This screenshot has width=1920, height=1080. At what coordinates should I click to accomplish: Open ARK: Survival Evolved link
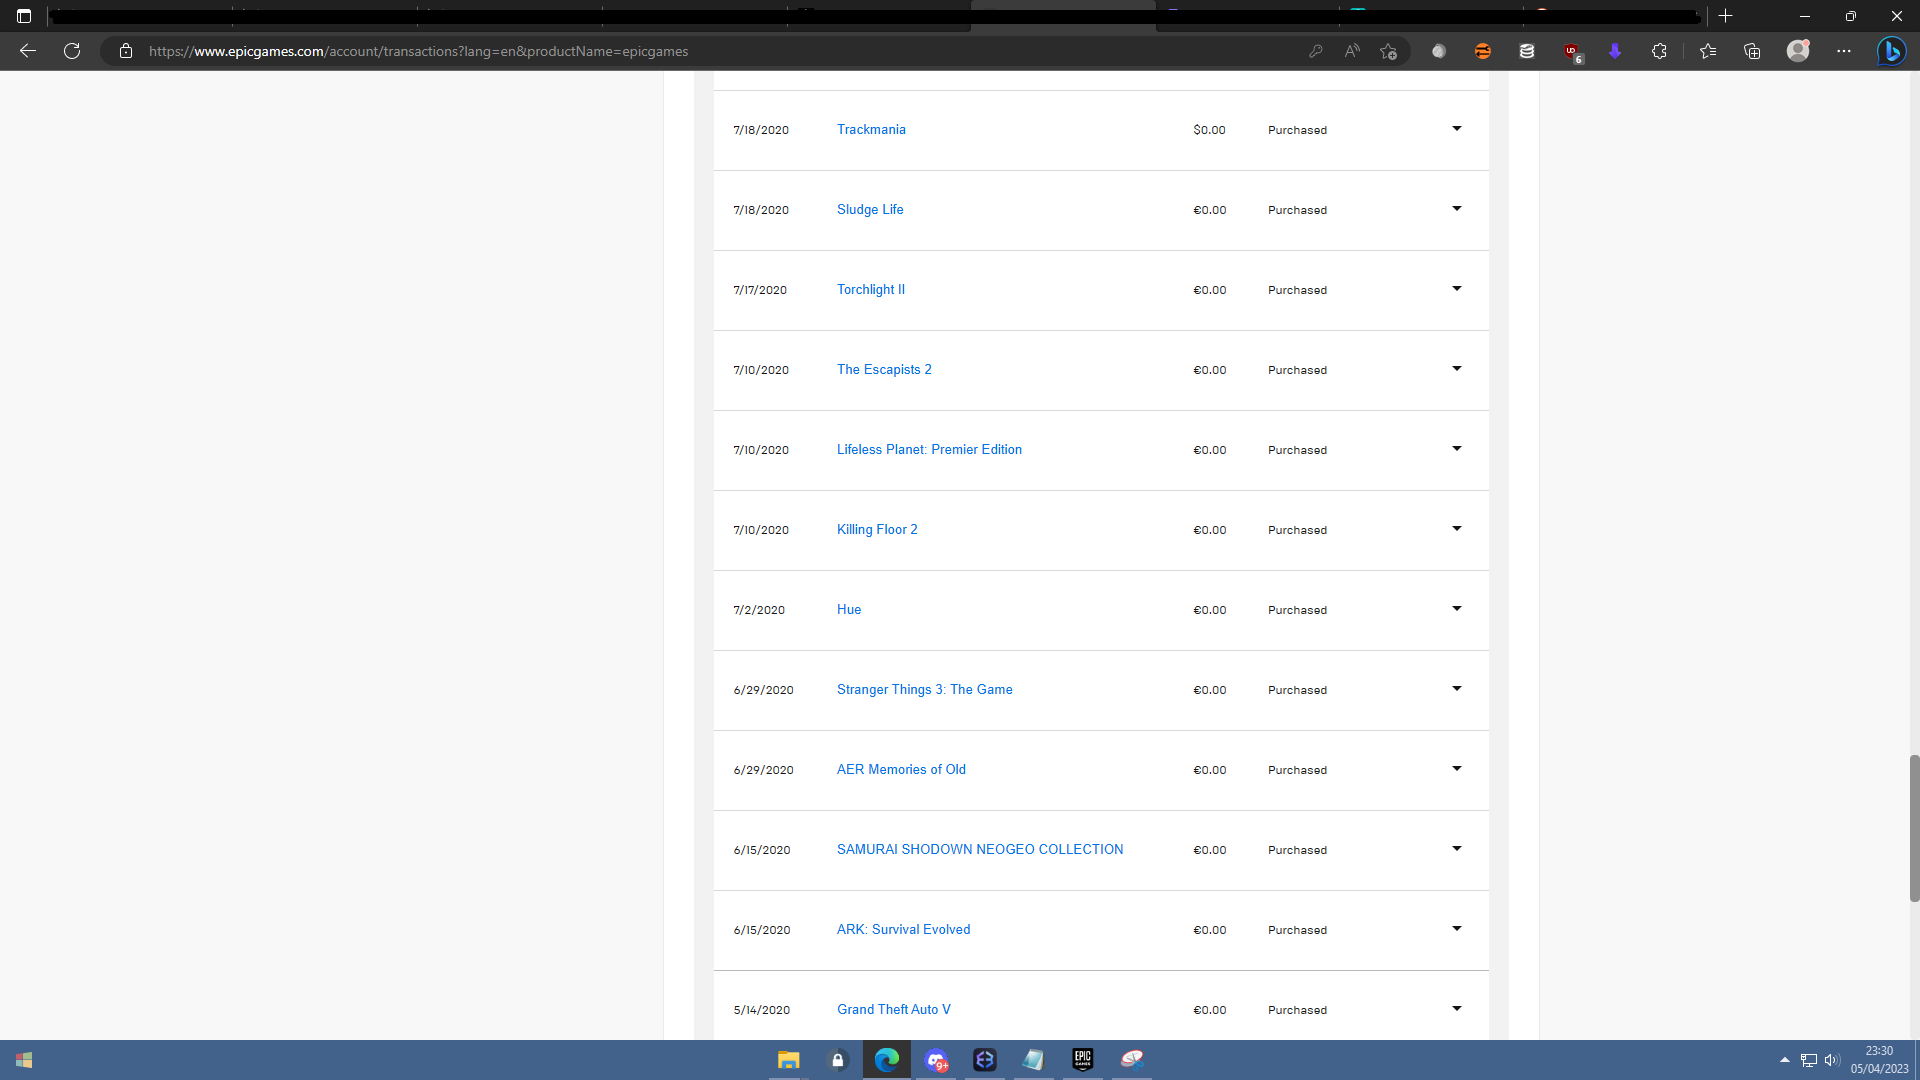904,930
